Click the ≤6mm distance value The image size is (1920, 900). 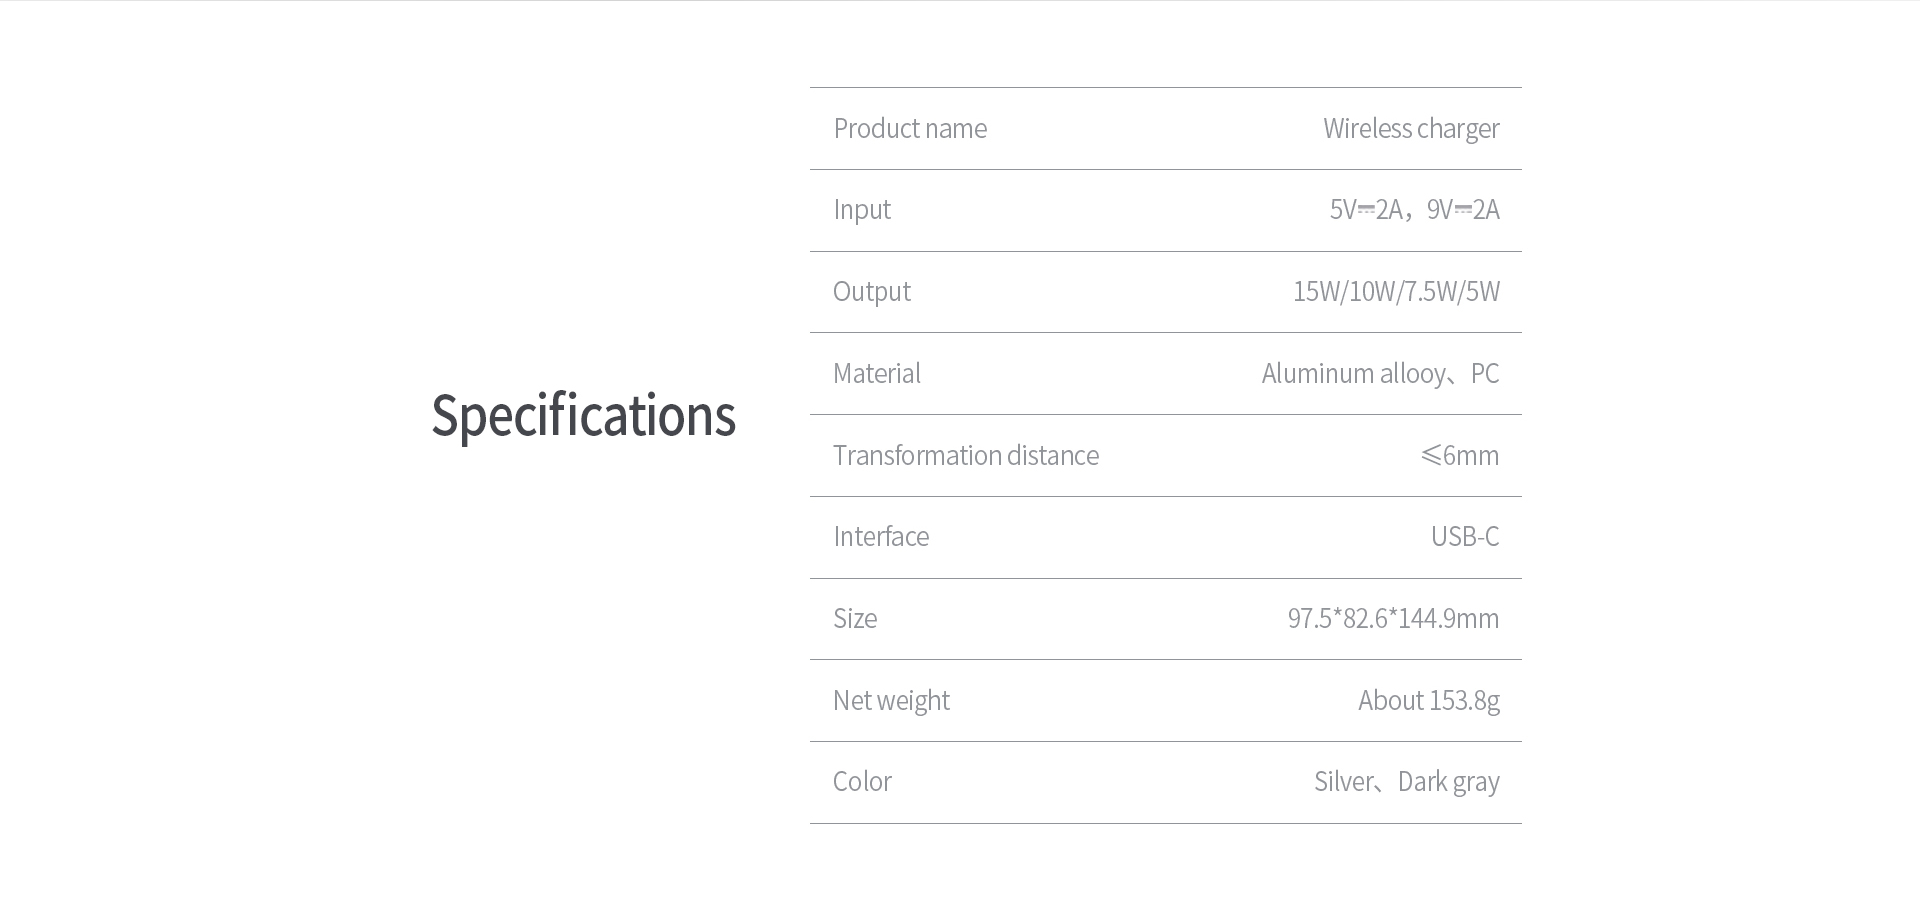(1460, 455)
